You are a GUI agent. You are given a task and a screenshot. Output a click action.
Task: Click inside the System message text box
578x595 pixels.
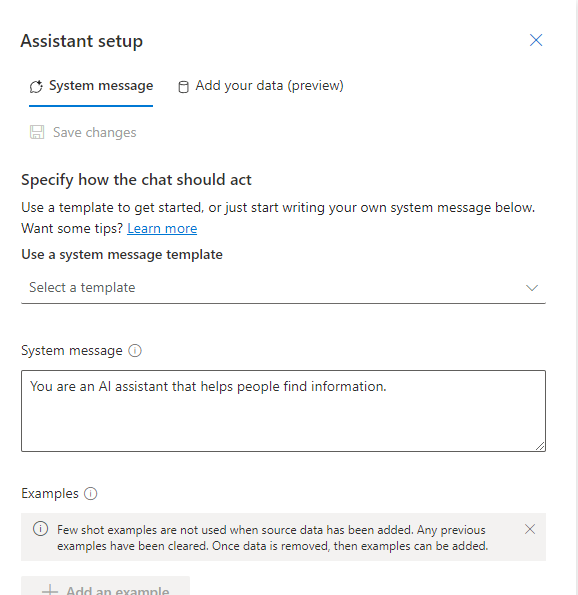(283, 411)
